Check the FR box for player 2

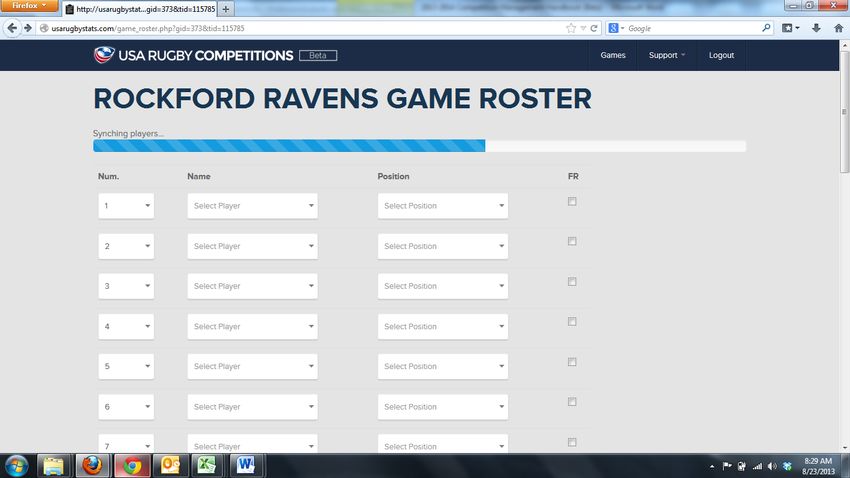(x=572, y=241)
